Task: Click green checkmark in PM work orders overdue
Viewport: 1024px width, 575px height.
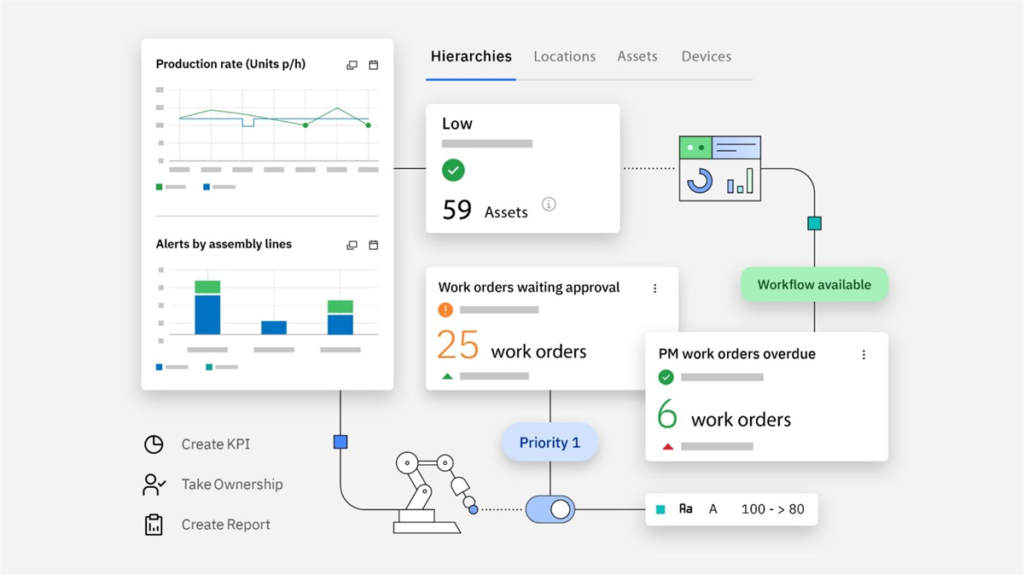Action: coord(666,377)
